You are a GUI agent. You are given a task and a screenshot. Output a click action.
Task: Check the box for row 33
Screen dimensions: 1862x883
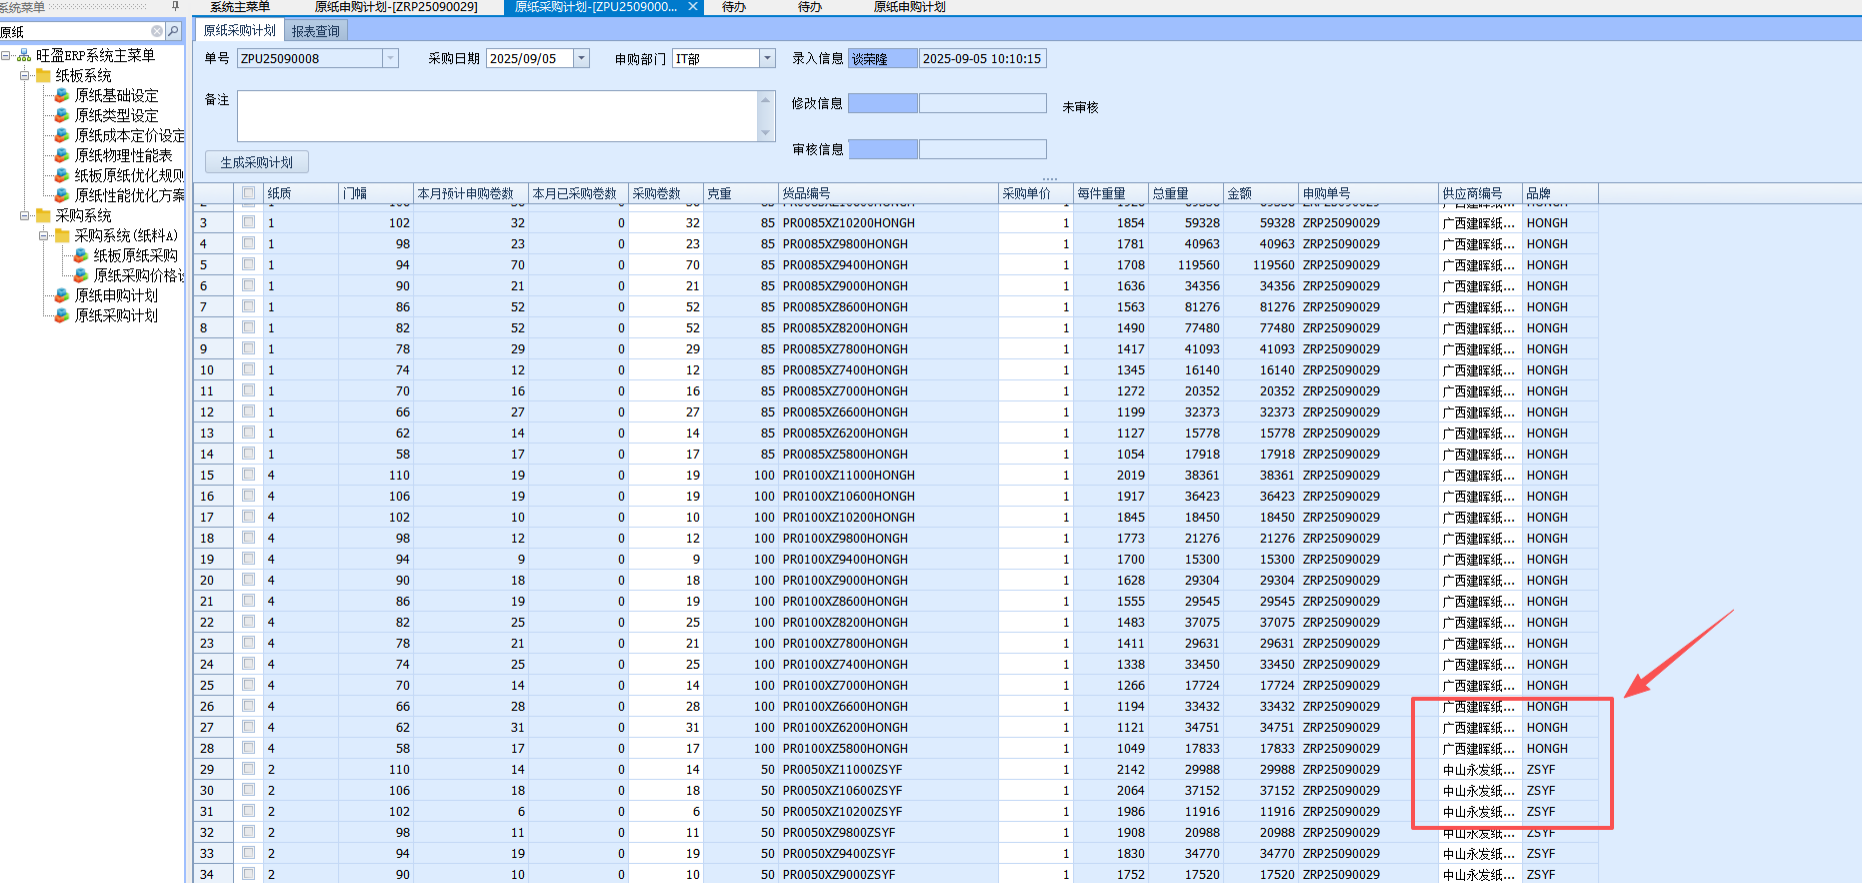[x=248, y=852]
